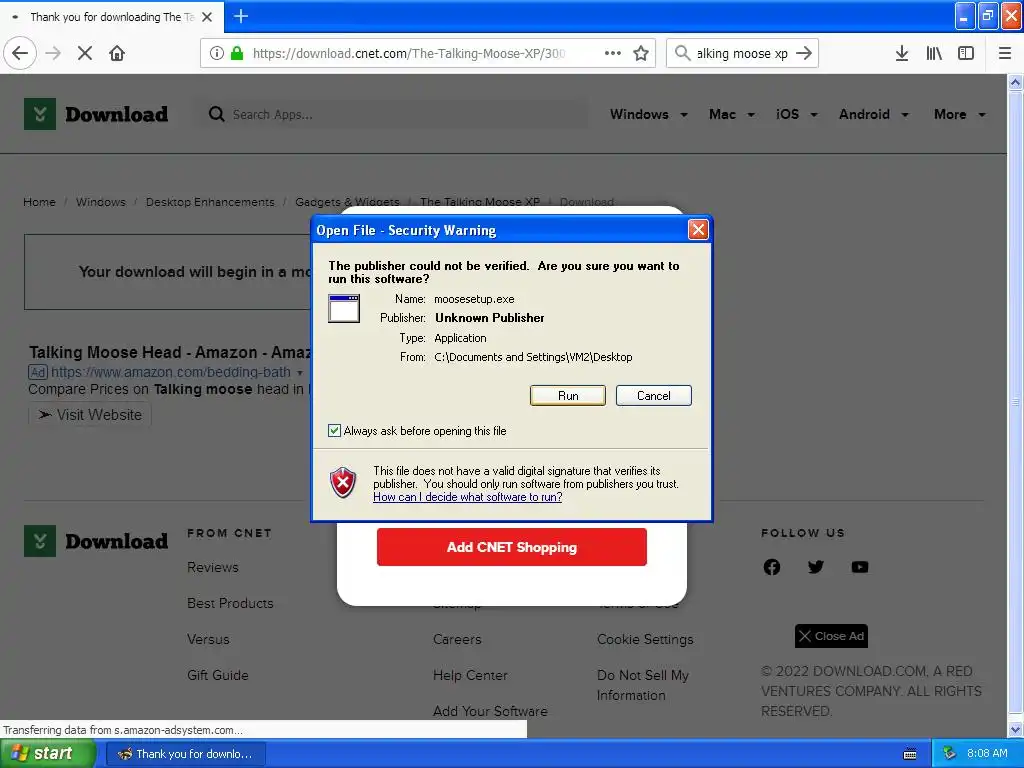
Task: Close the Open File Security Warning dialog
Action: point(698,229)
